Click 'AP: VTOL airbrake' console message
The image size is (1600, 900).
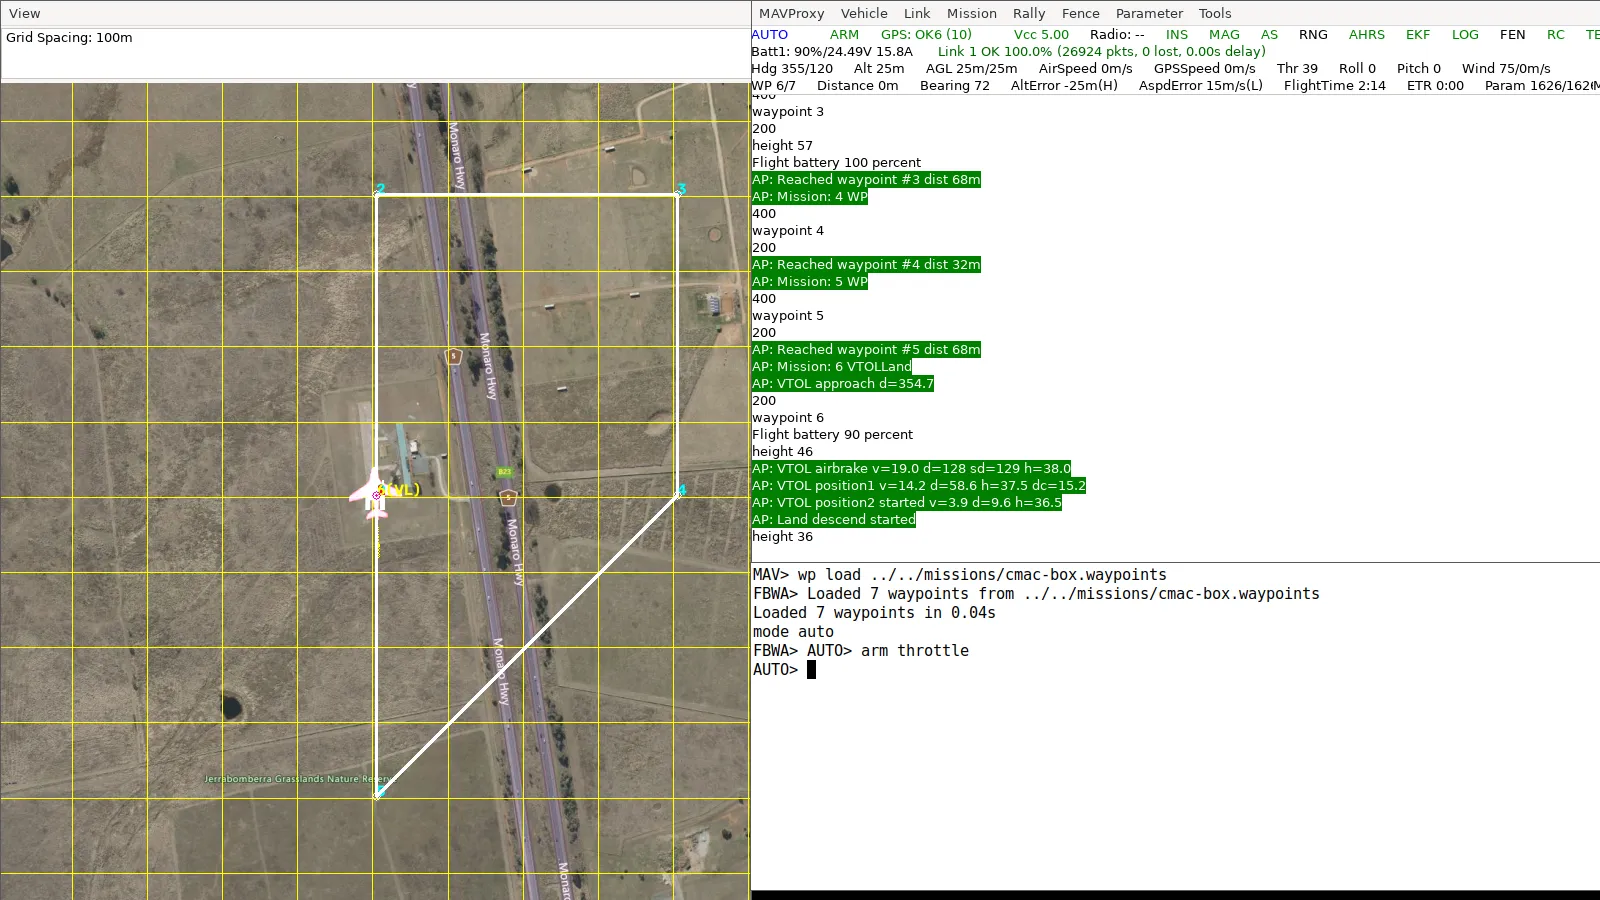(x=911, y=468)
